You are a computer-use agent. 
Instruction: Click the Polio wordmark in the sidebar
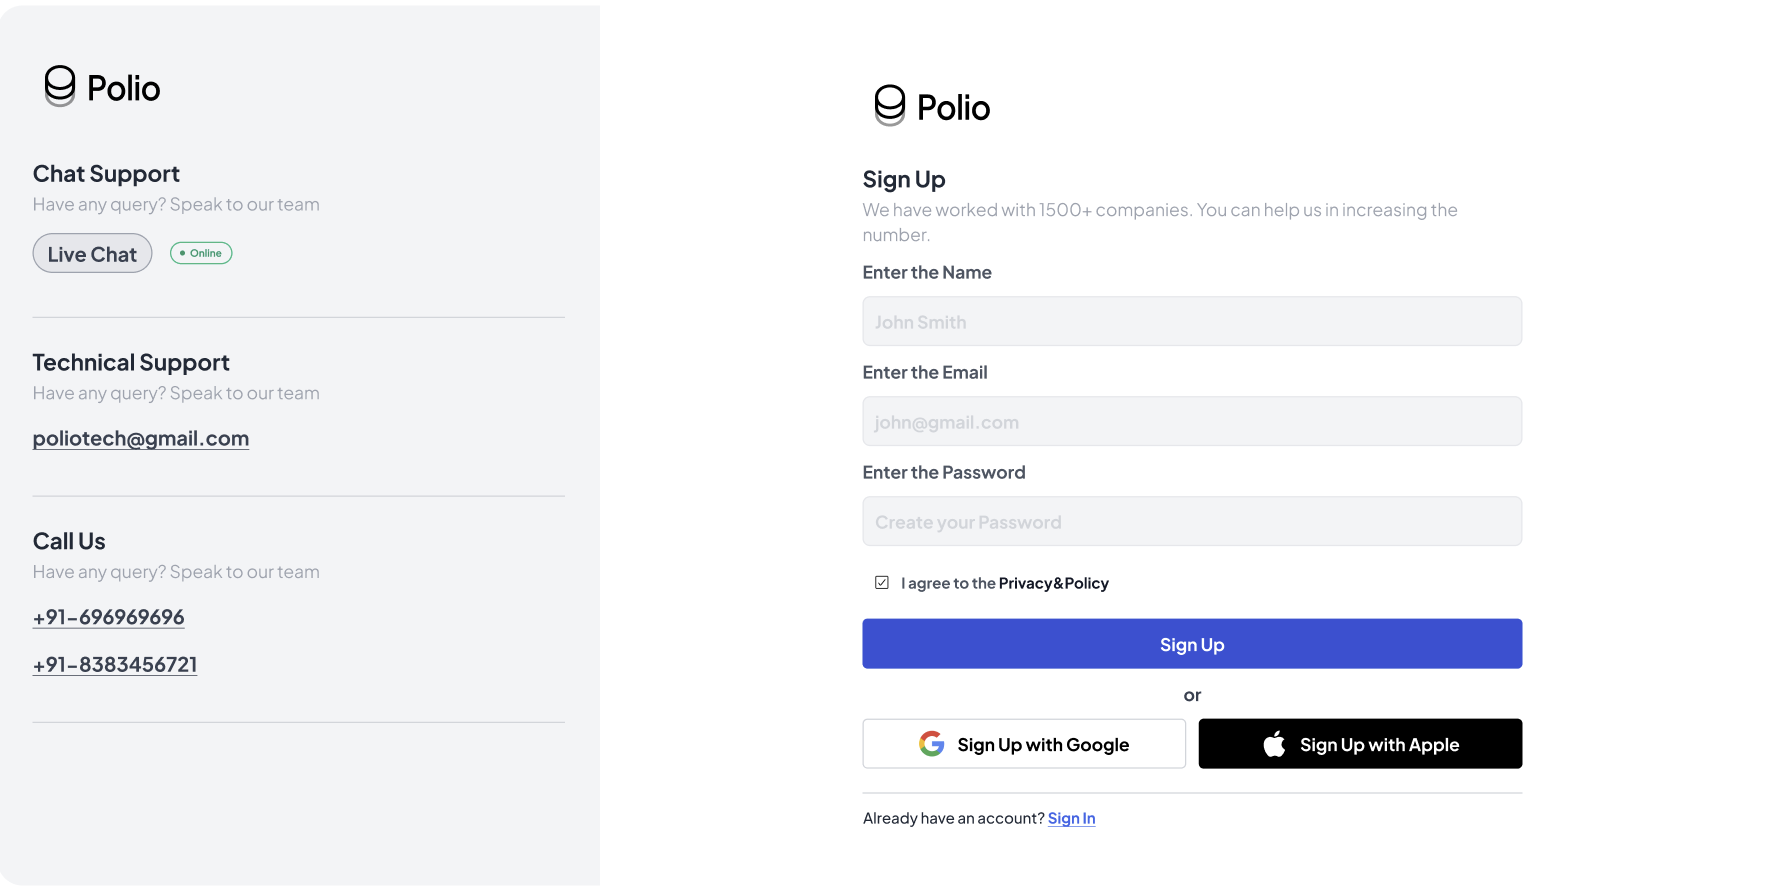point(124,88)
